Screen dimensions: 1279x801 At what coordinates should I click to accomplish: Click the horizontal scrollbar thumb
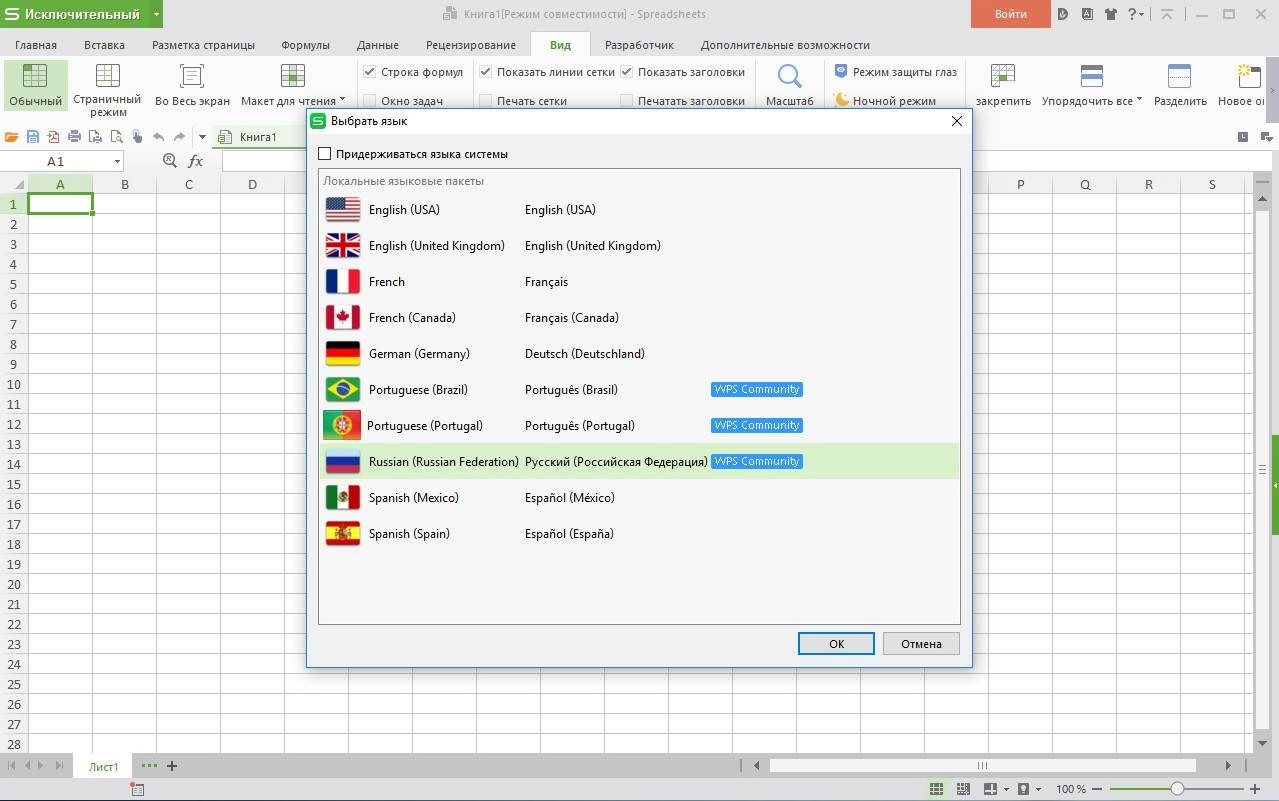[x=982, y=766]
